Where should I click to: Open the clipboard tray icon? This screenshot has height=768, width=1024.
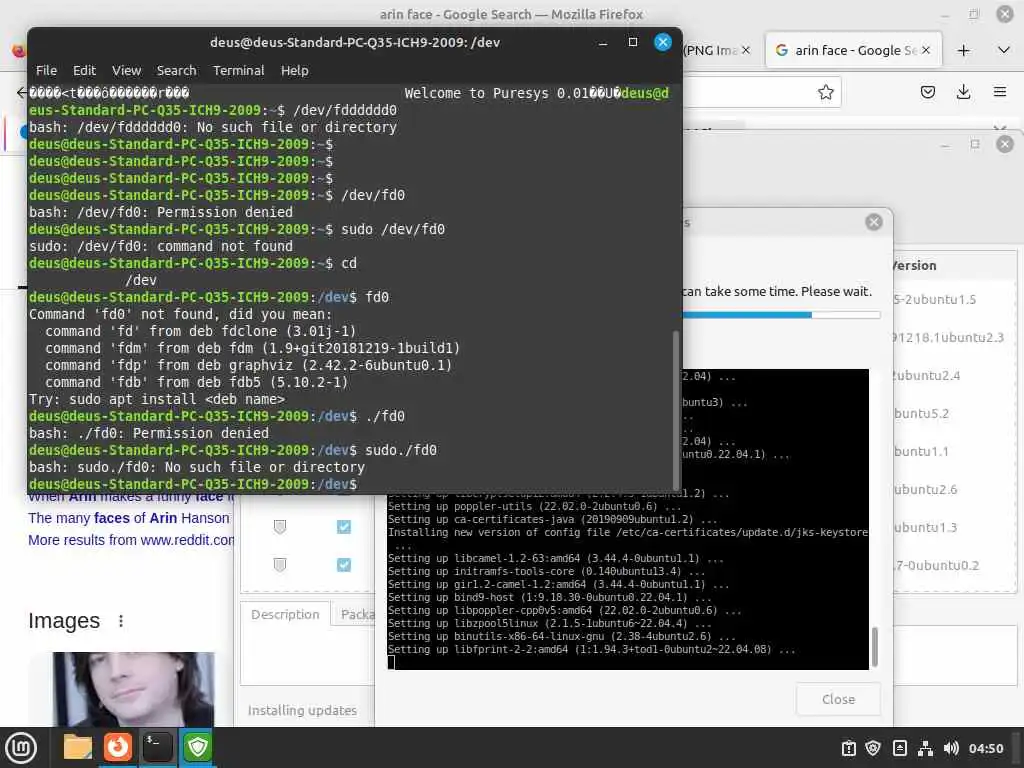tap(848, 748)
